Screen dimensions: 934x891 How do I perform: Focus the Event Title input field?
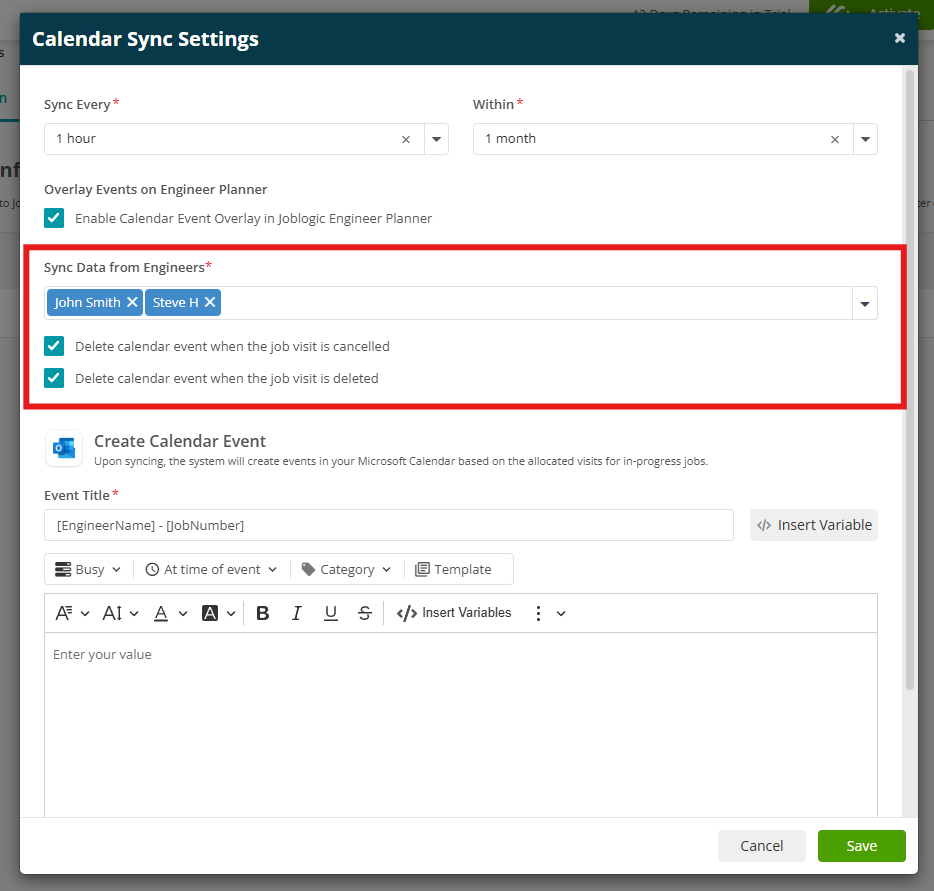[x=388, y=525]
